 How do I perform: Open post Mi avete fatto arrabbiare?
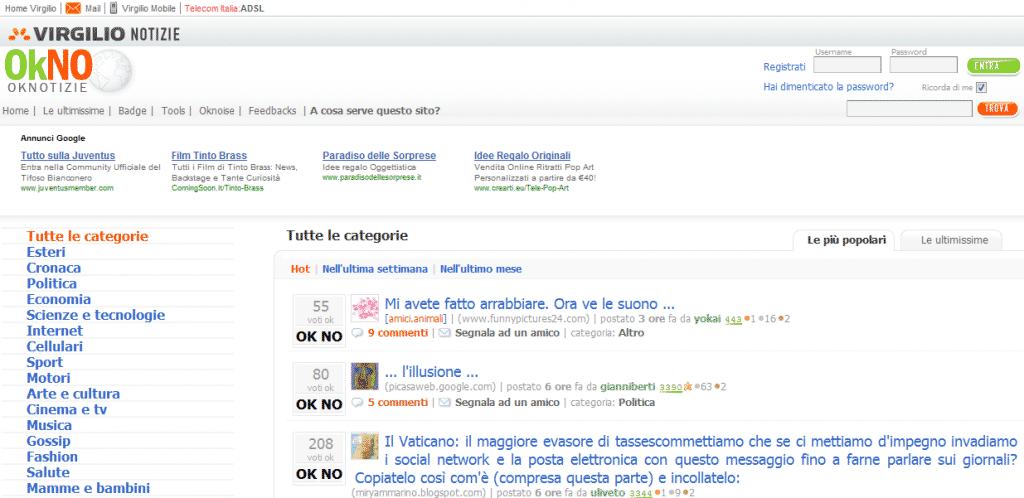(529, 304)
